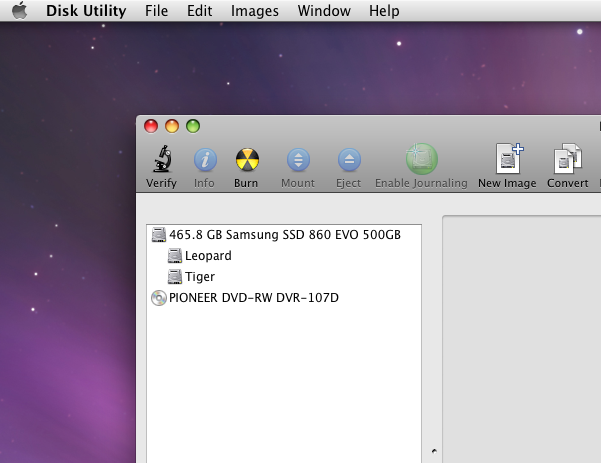The image size is (601, 463).
Task: Click the Mount toolbar icon
Action: pos(298,159)
